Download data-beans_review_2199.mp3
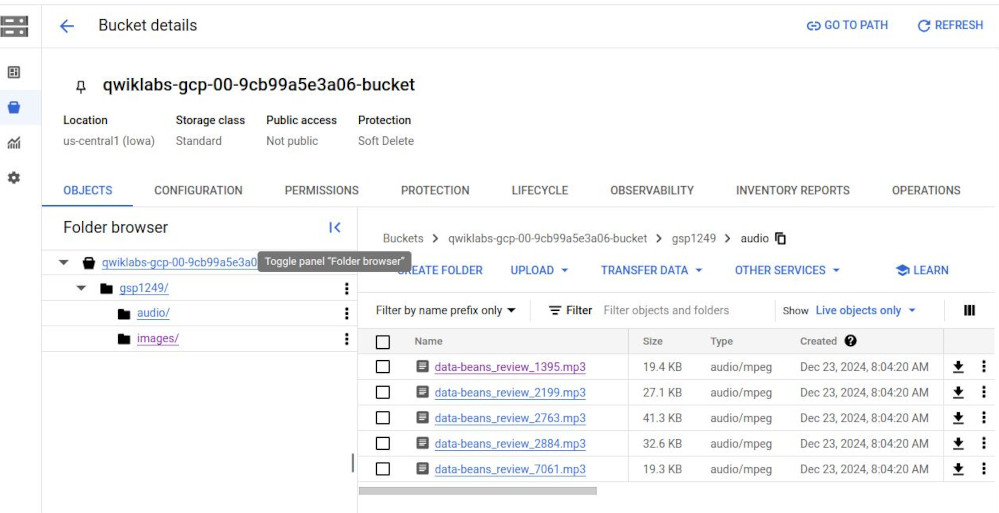 click(958, 392)
